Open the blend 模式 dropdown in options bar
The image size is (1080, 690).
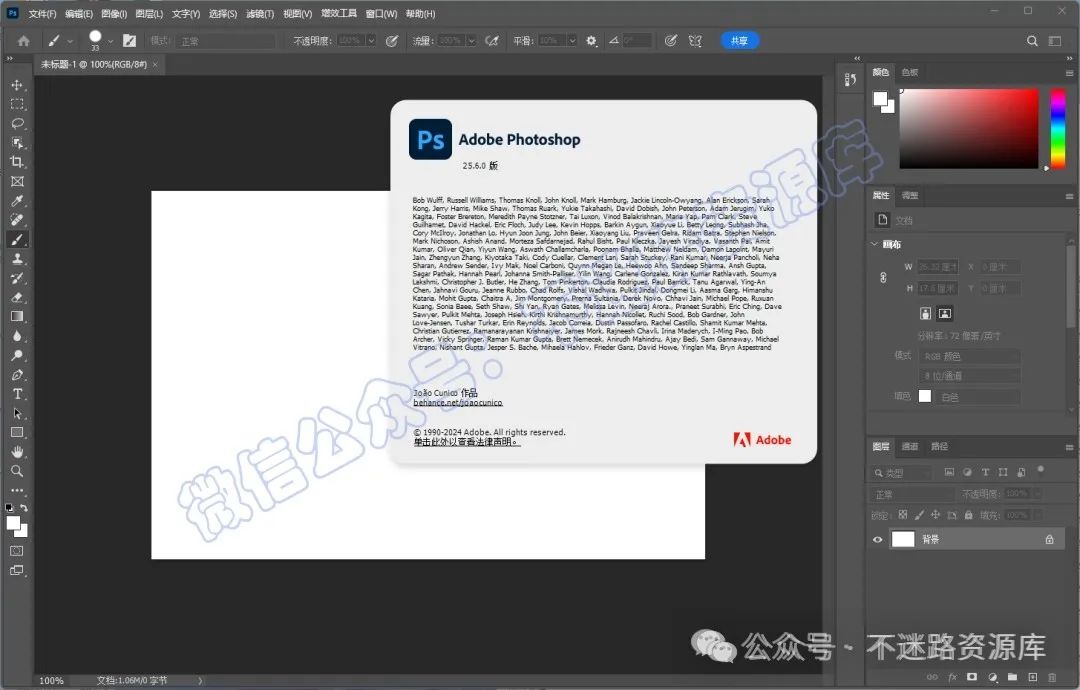(x=225, y=41)
